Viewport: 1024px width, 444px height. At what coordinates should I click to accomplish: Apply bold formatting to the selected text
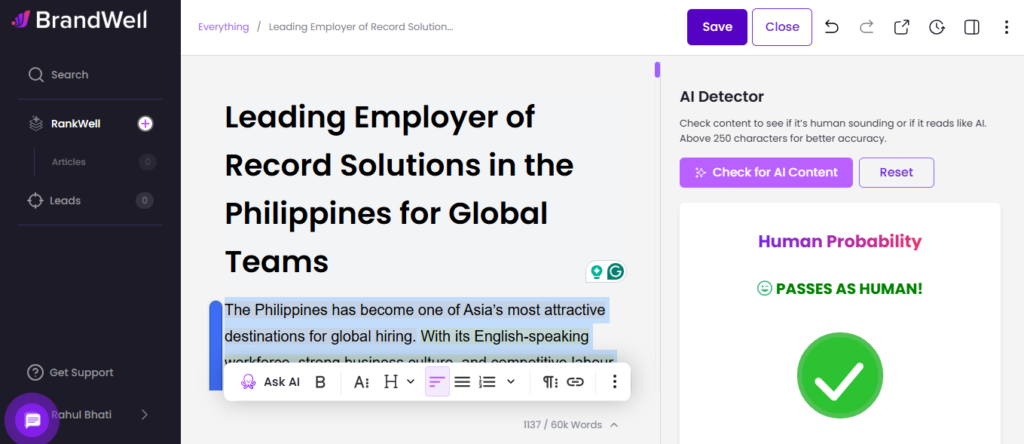tap(320, 381)
